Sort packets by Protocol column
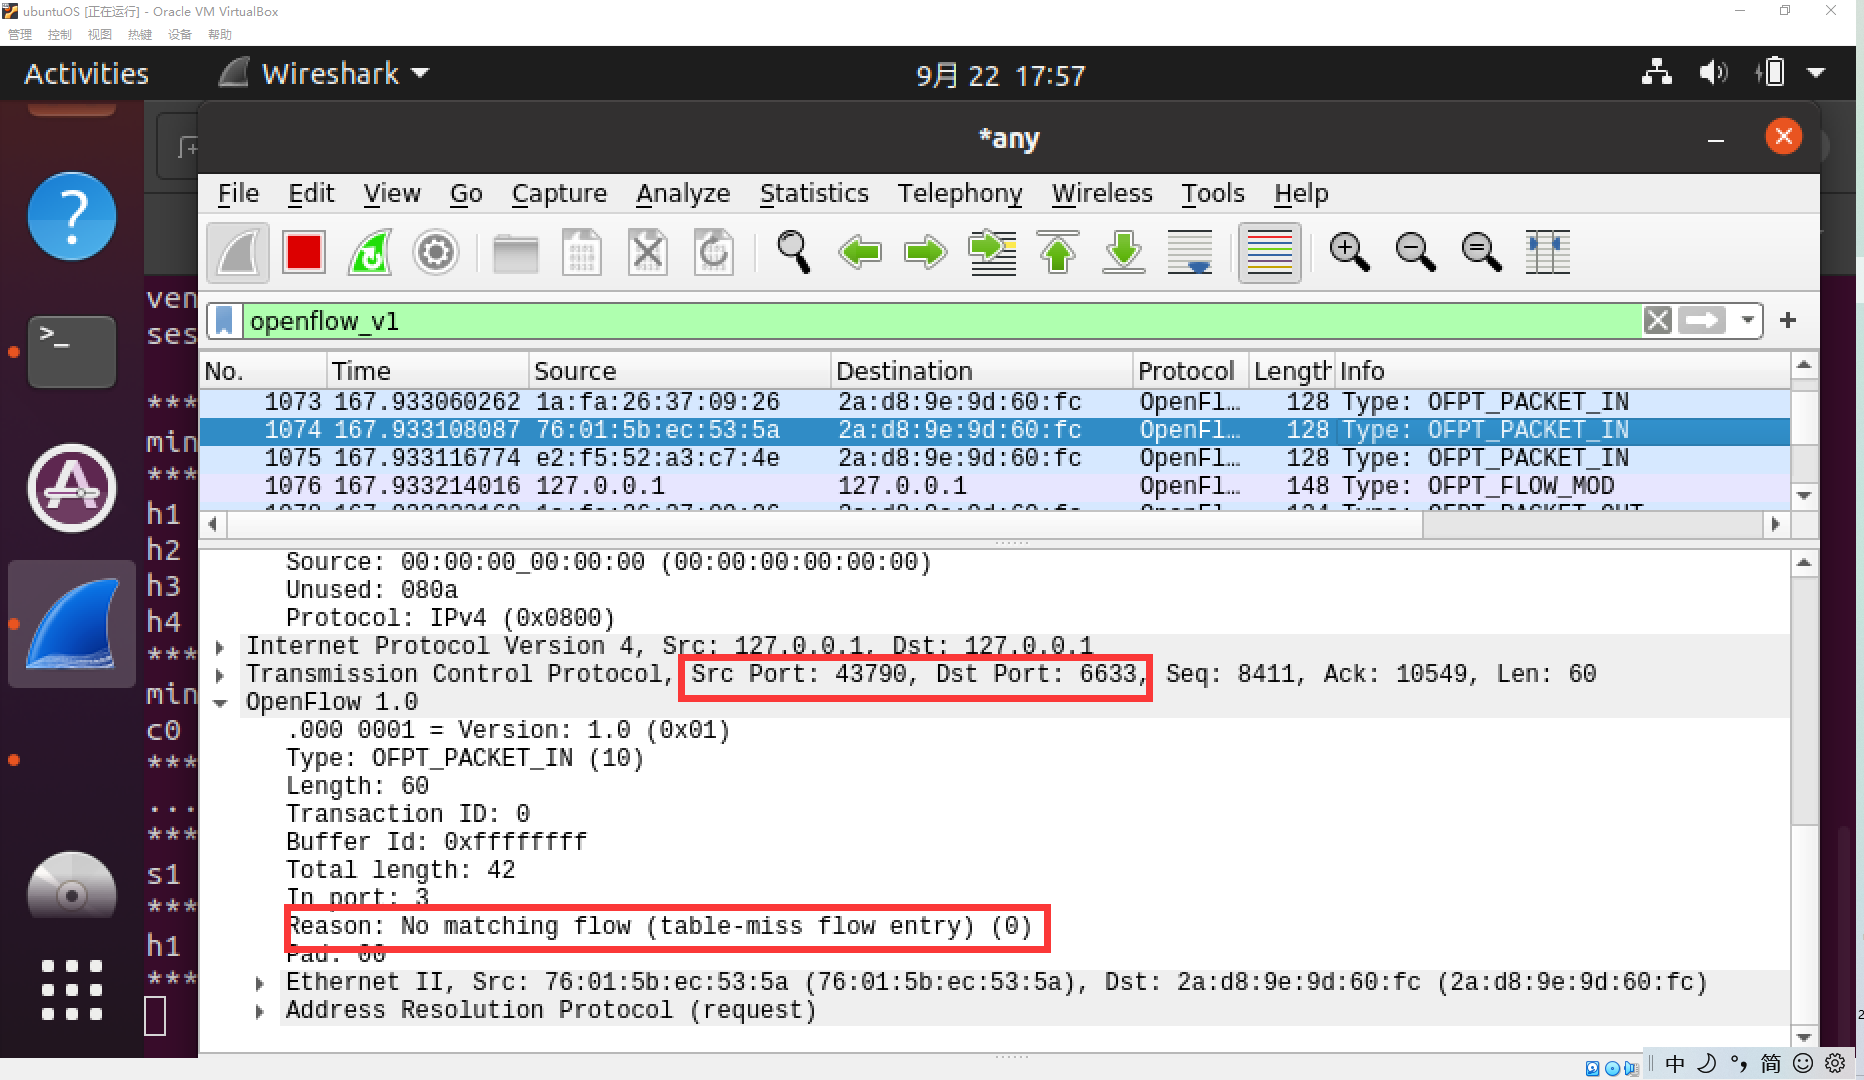This screenshot has width=1864, height=1080. 1191,371
